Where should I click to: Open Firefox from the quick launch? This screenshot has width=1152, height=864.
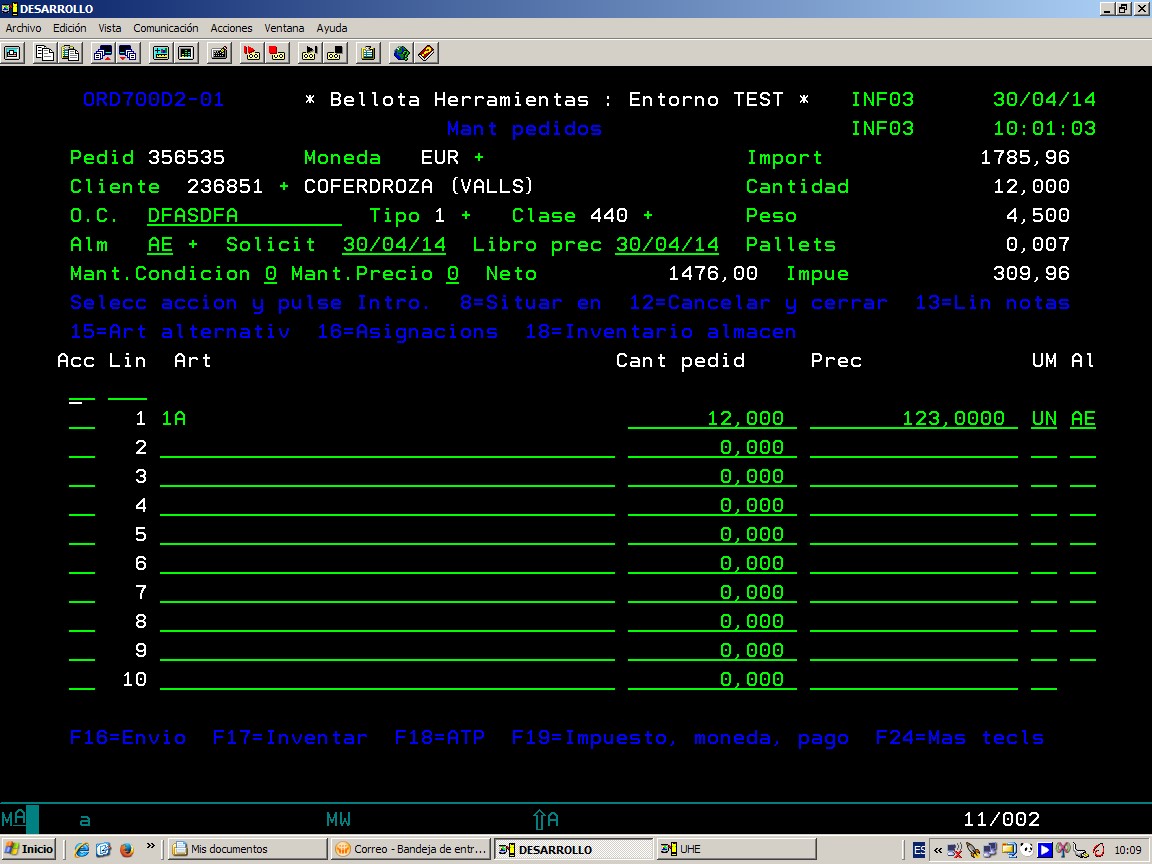[x=127, y=849]
